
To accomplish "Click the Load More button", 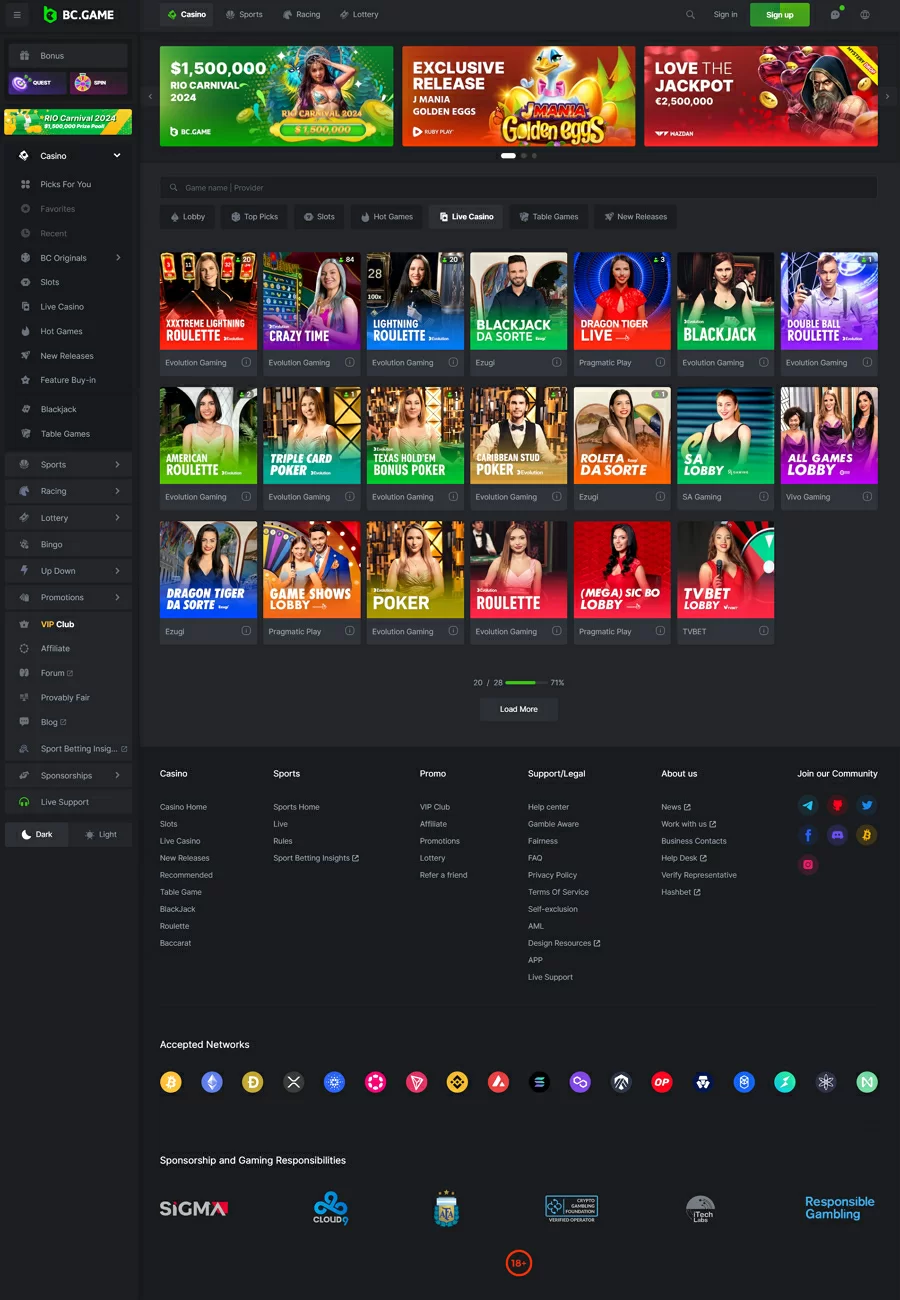I will (x=518, y=709).
